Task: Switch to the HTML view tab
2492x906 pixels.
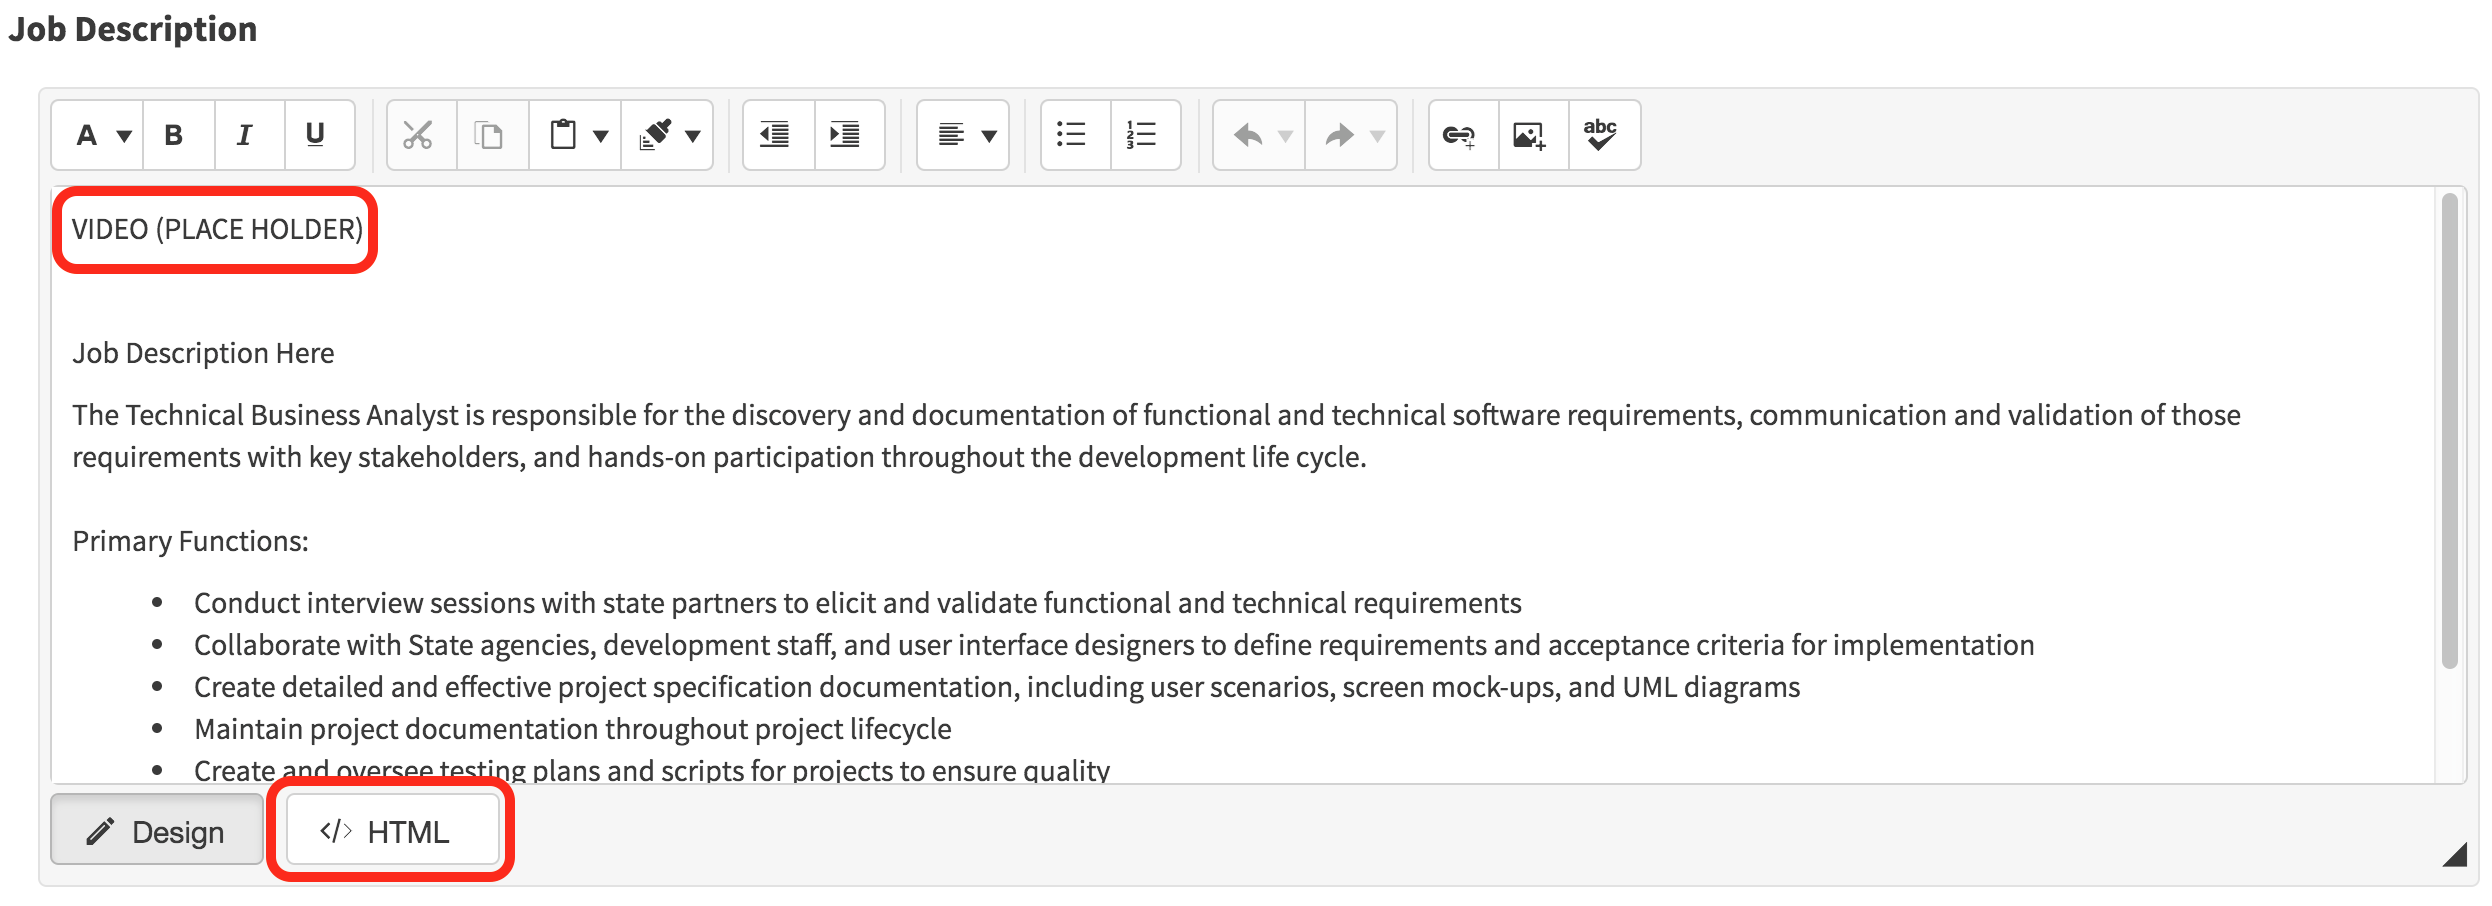Action: click(x=390, y=831)
